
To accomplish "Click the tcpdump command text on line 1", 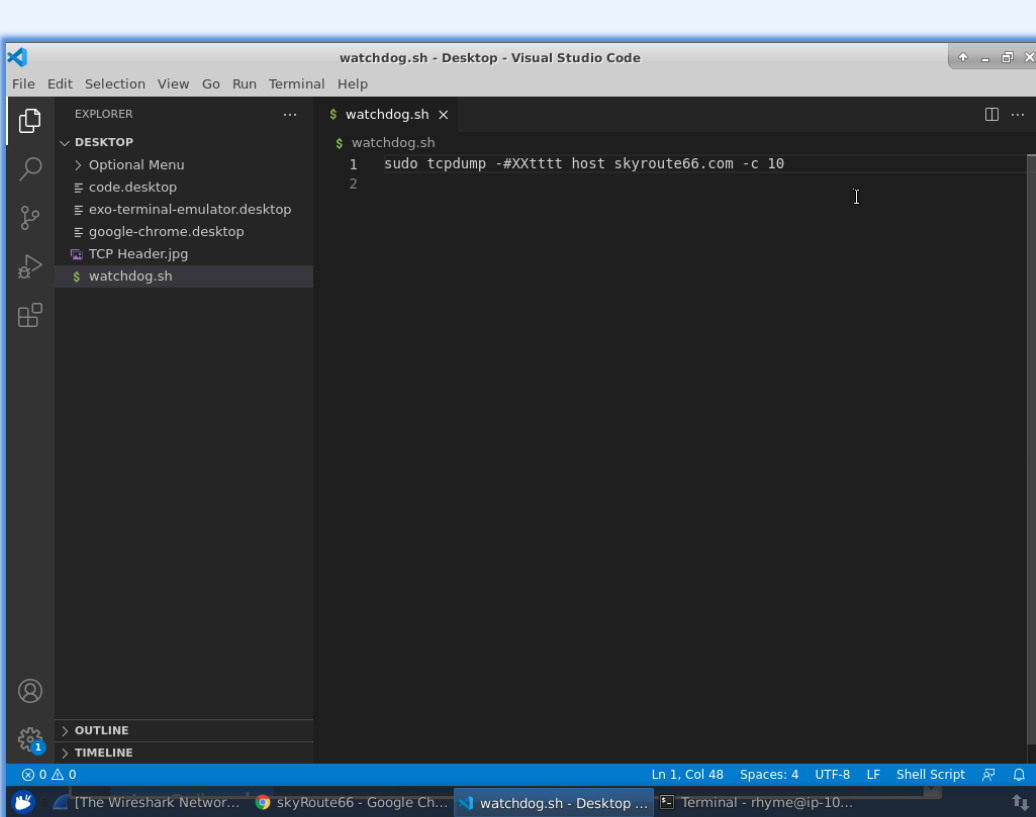I will point(456,164).
